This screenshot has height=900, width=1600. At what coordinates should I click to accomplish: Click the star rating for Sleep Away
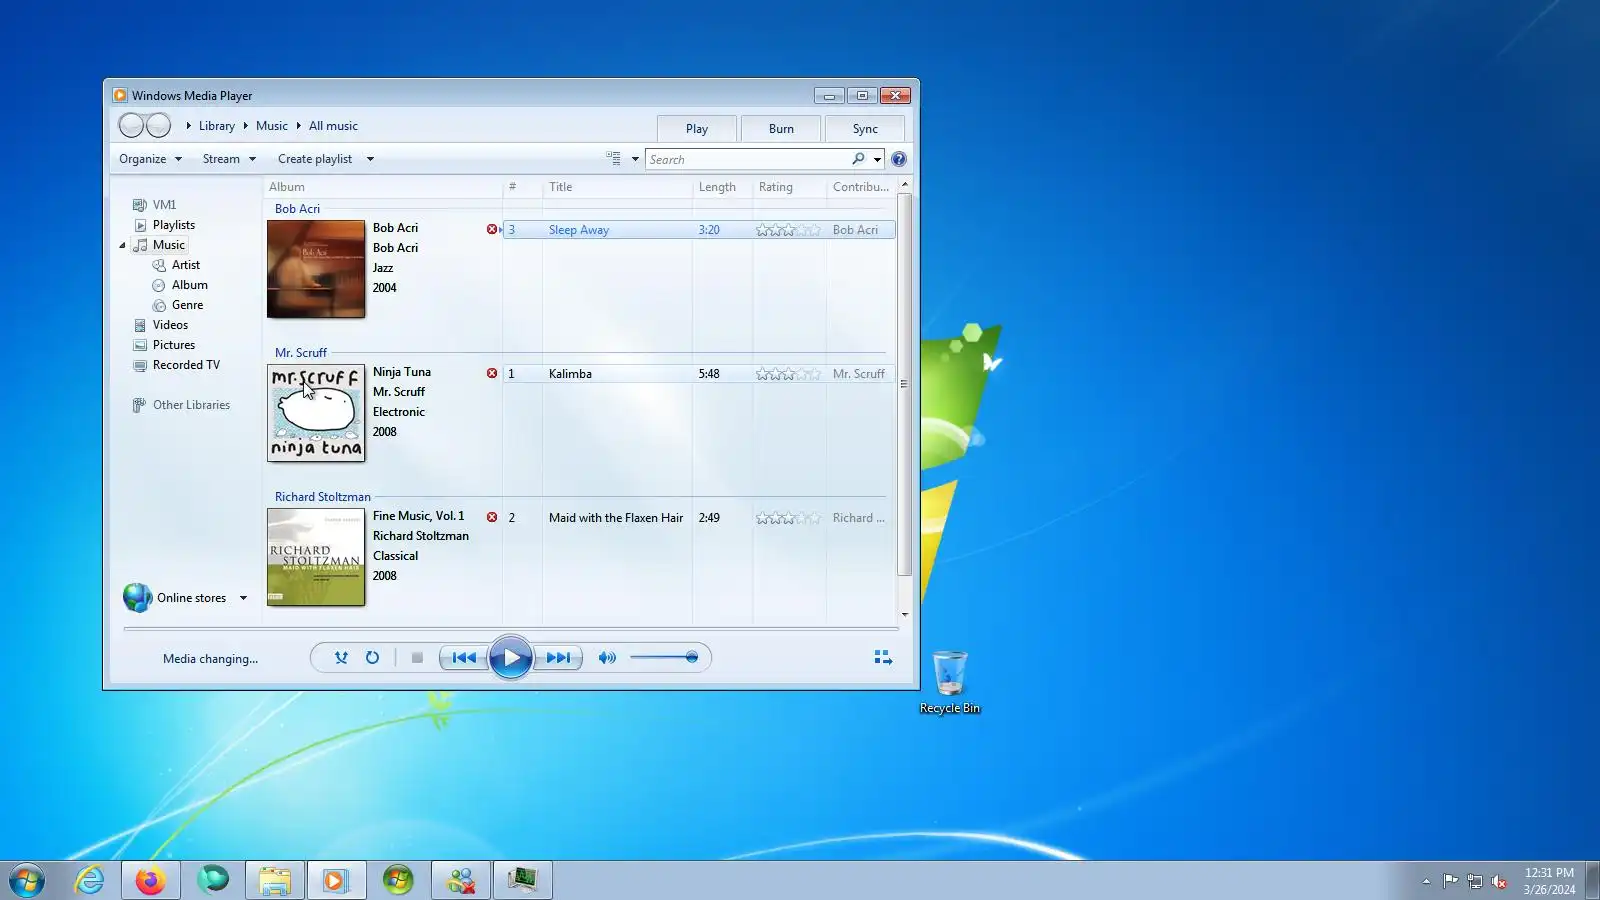788,230
